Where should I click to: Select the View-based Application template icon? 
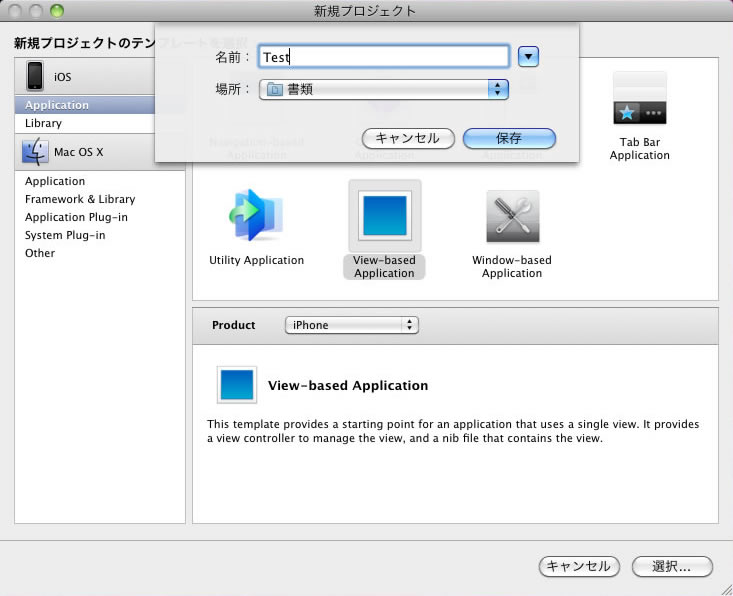[x=385, y=215]
